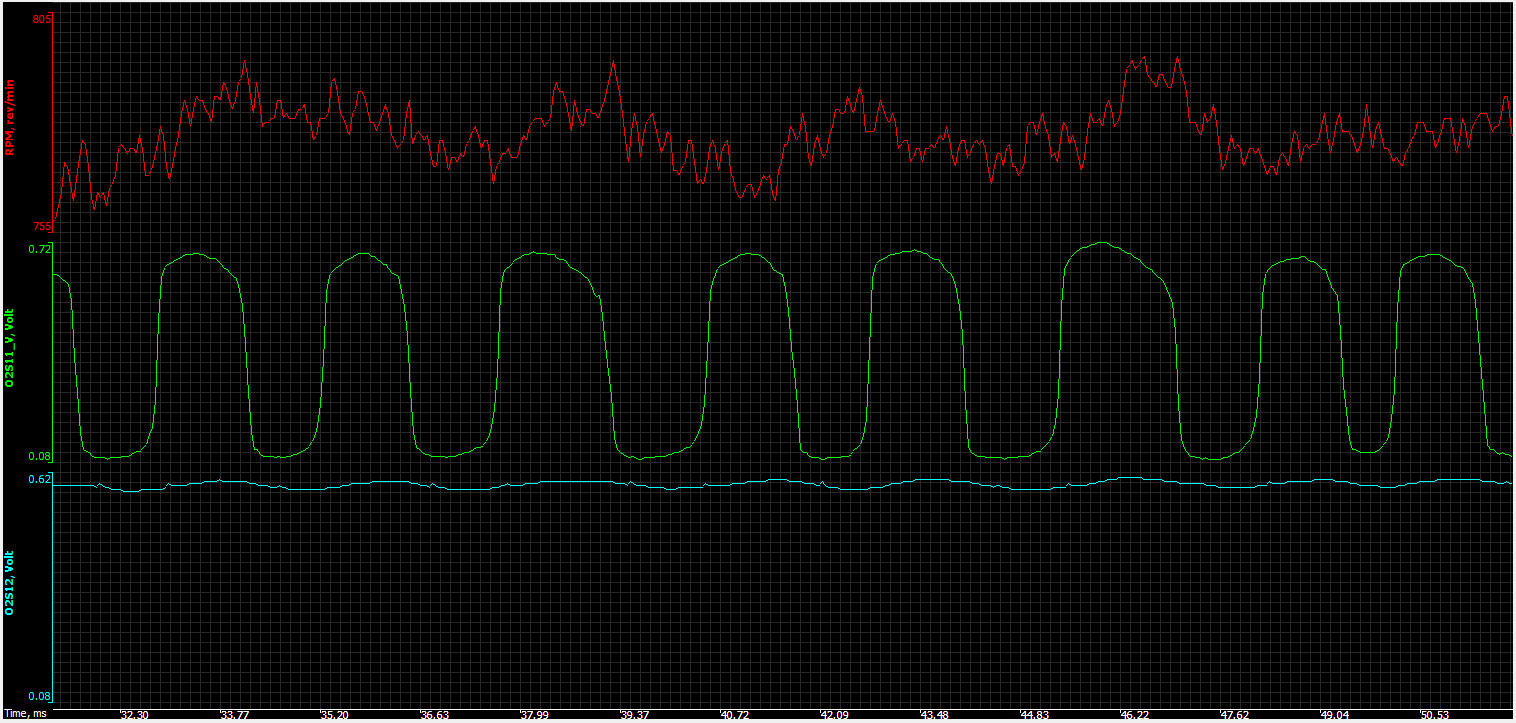
Task: Select the green O2S11_V, Volt axis label
Action: coord(10,349)
